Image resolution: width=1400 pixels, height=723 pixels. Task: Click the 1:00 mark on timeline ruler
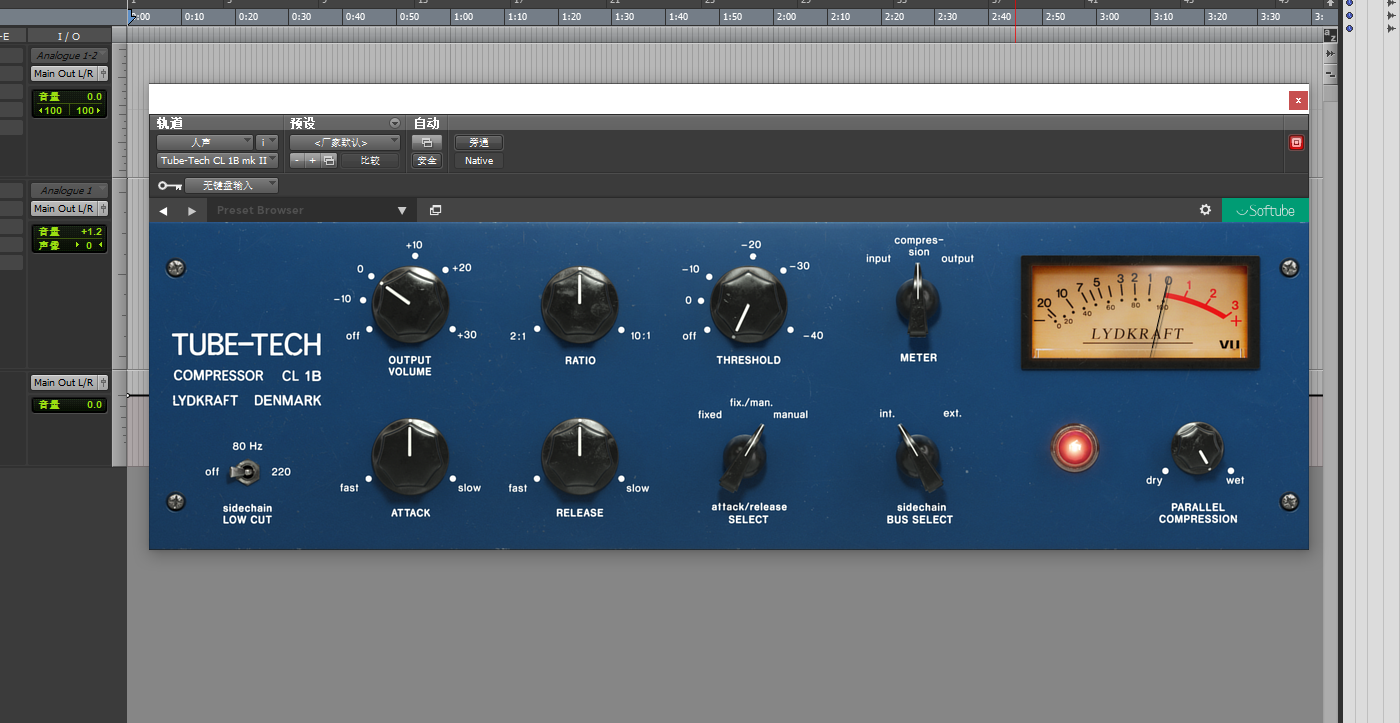tap(463, 17)
